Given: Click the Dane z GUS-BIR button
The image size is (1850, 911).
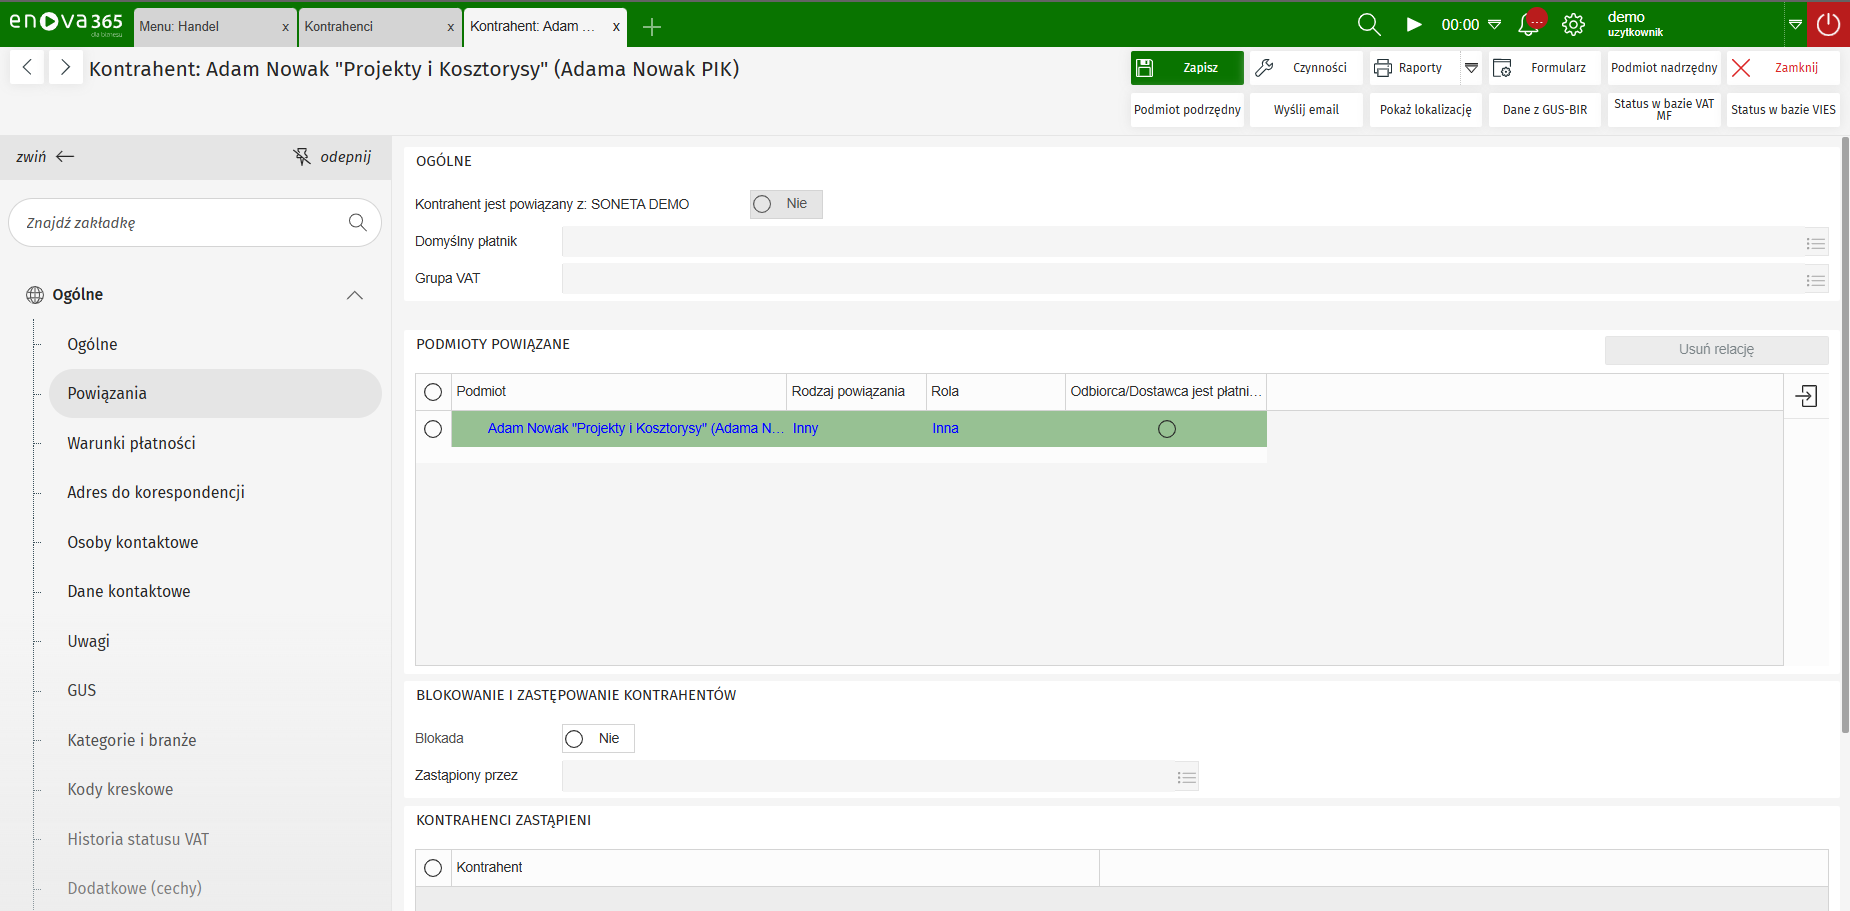Looking at the screenshot, I should (x=1544, y=110).
